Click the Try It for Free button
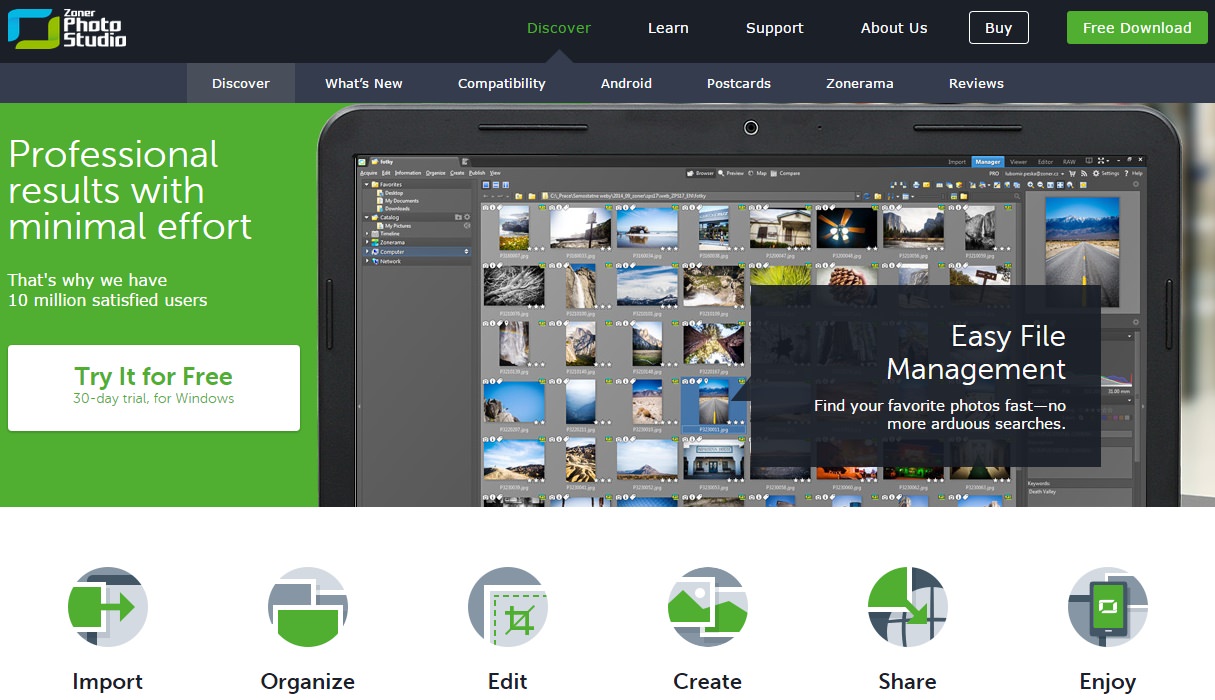This screenshot has height=700, width=1215. 154,388
